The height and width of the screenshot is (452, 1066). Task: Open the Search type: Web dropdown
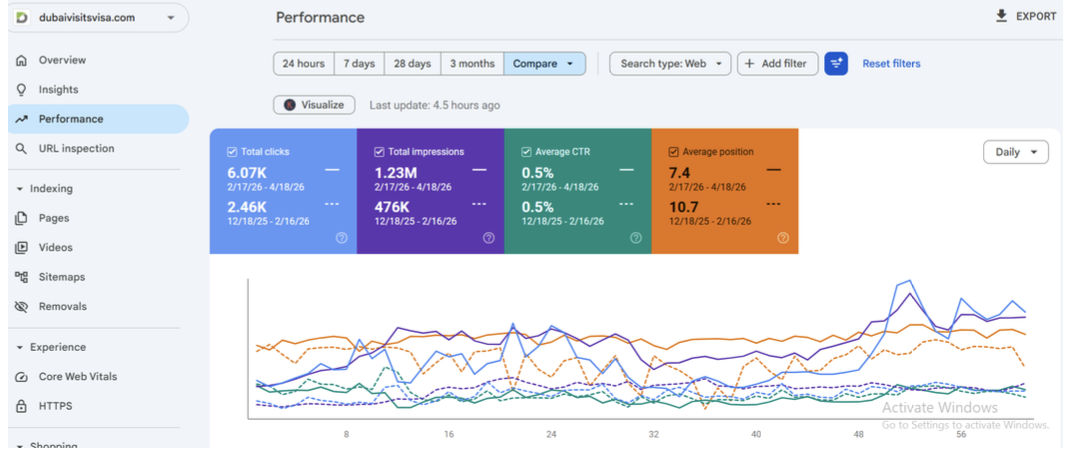click(x=670, y=64)
